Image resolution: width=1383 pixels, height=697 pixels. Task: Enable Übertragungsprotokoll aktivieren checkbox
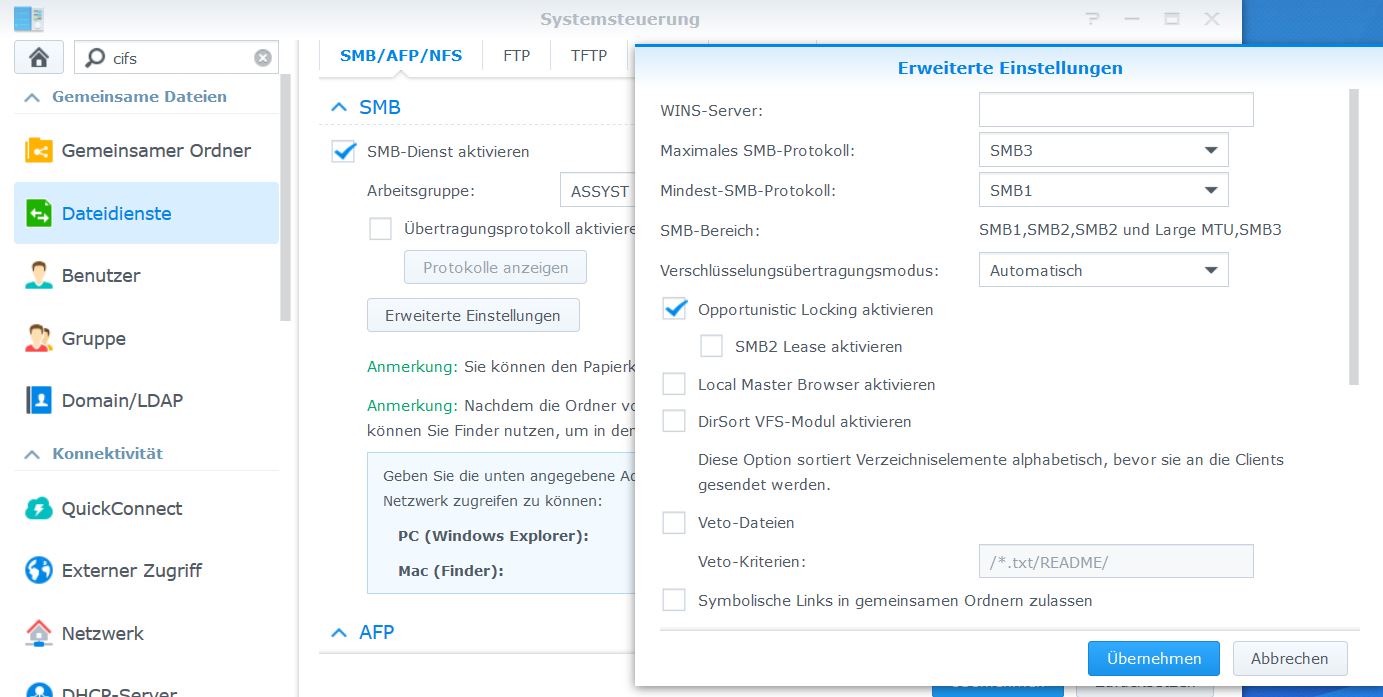[x=380, y=229]
